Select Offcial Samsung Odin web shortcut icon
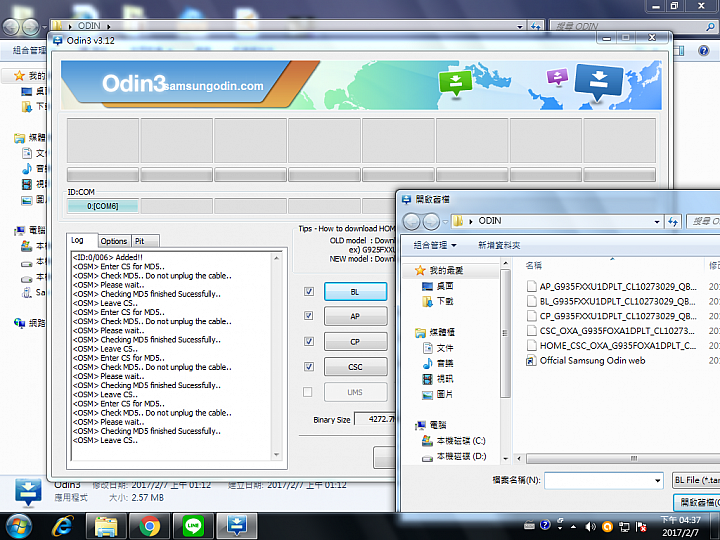Image resolution: width=720 pixels, height=540 pixels. tap(531, 360)
